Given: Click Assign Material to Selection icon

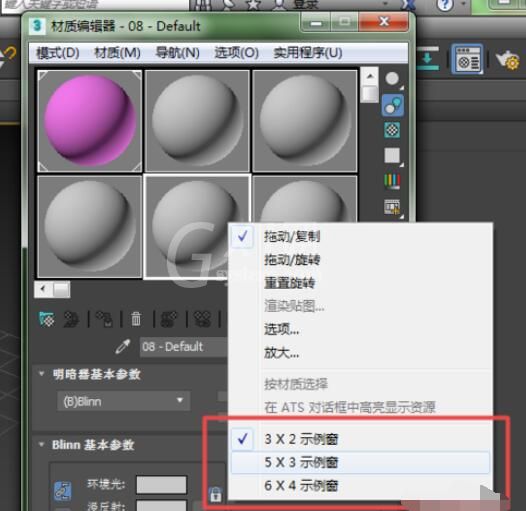Looking at the screenshot, I should click(104, 319).
